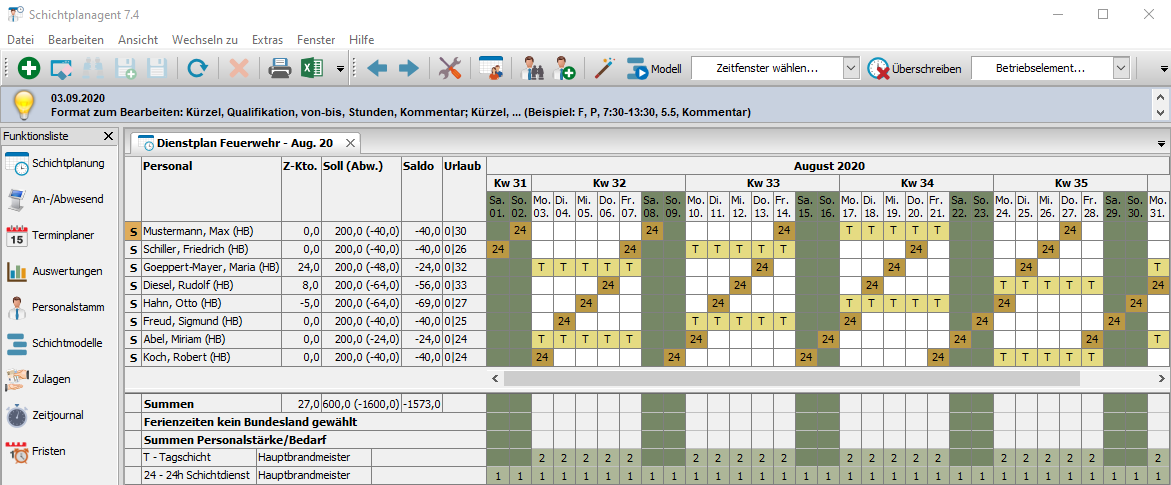Click the printer icon

click(279, 69)
